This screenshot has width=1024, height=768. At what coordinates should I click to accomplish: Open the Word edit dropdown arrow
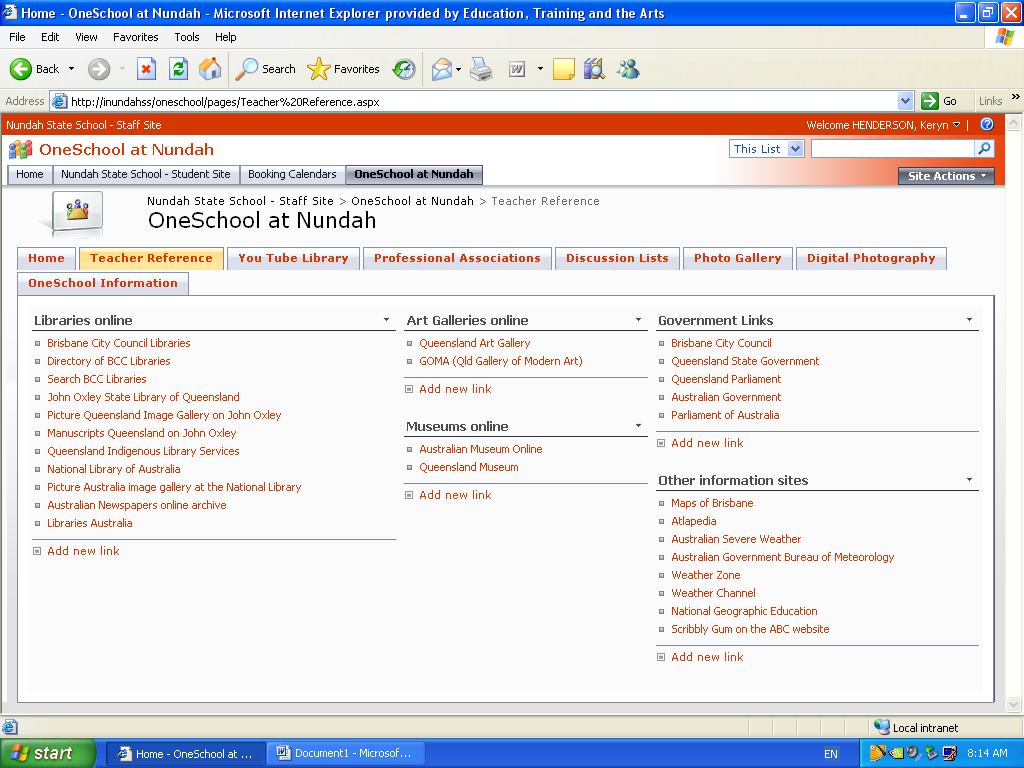point(540,69)
